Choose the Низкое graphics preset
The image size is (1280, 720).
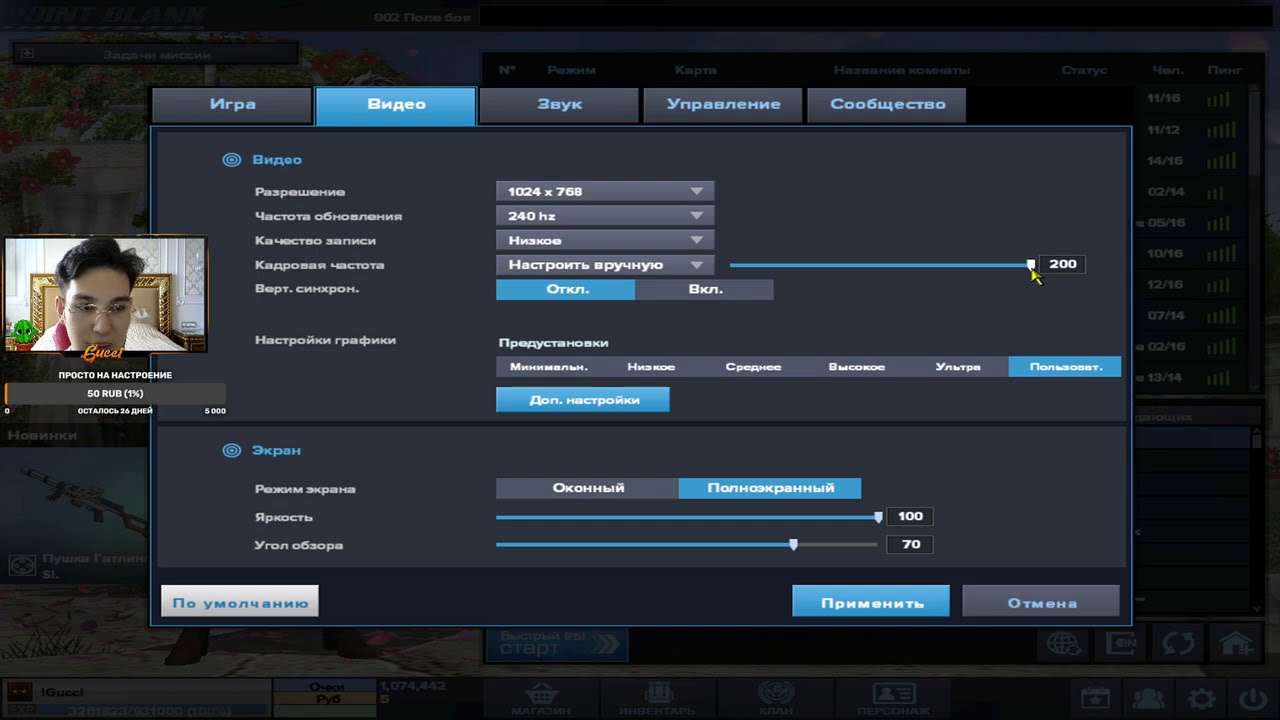coord(651,367)
